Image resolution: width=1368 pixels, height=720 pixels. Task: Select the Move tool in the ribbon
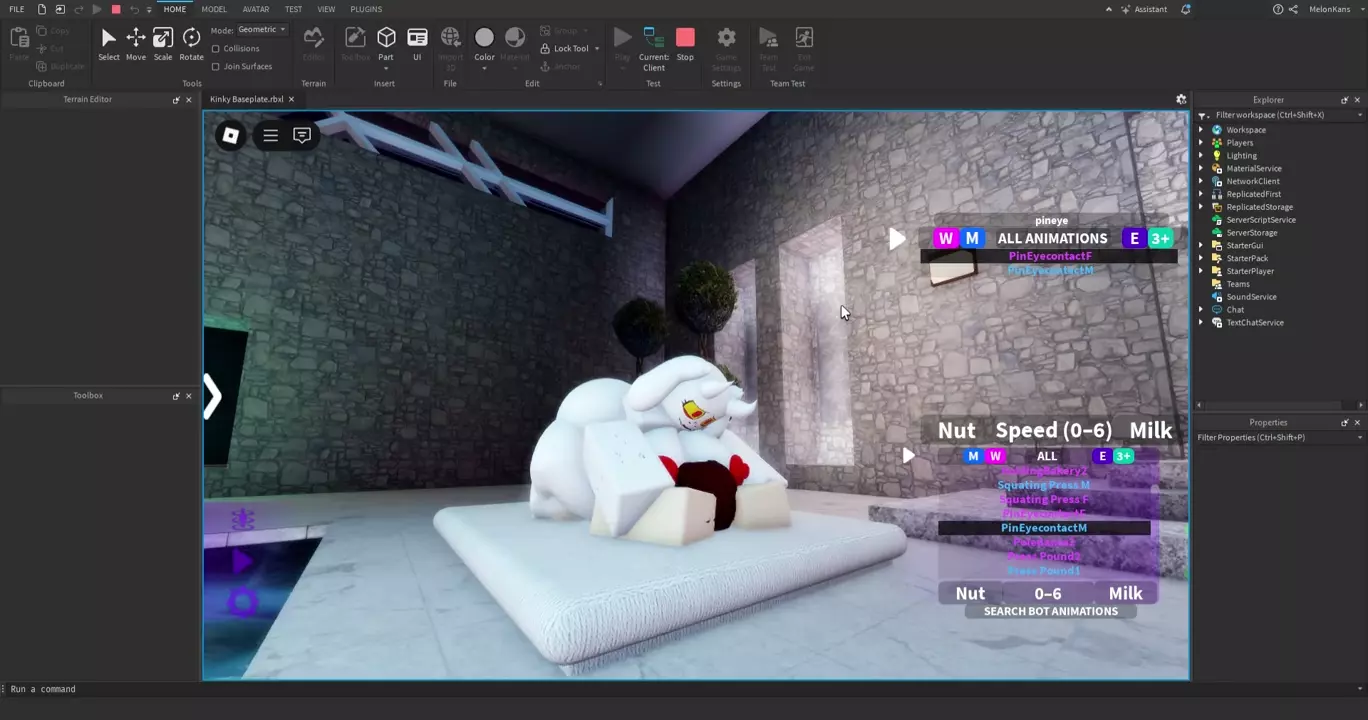click(135, 44)
